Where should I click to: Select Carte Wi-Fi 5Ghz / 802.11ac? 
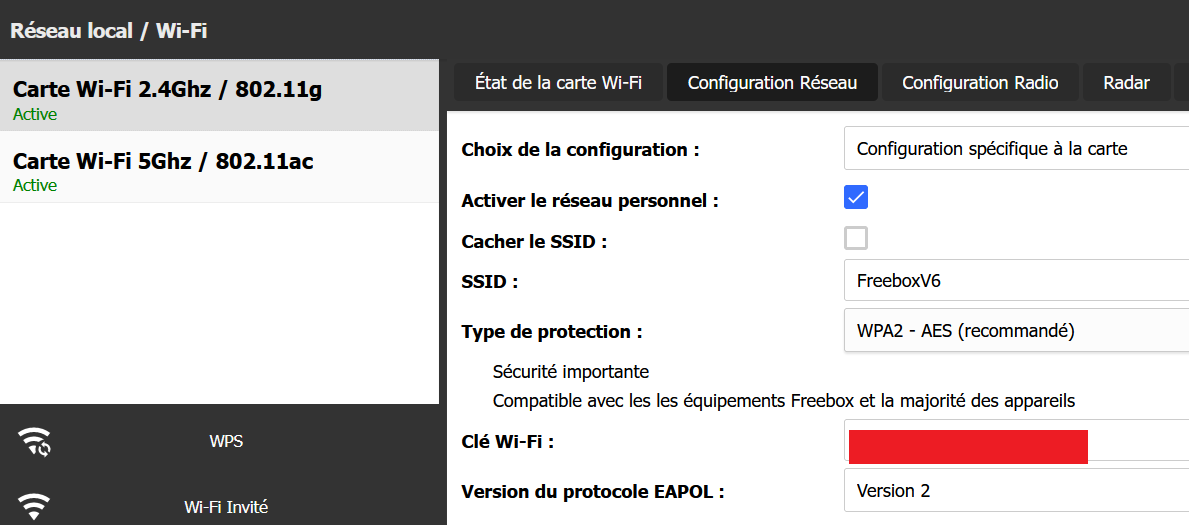point(219,168)
